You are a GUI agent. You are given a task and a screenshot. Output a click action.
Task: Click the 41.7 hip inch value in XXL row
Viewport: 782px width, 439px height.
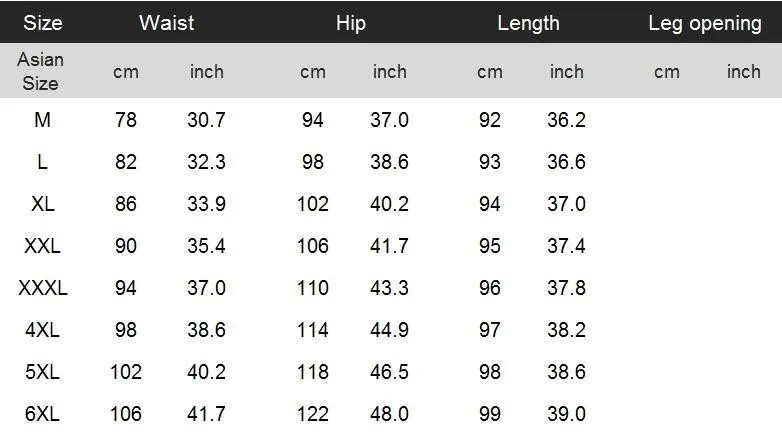click(389, 245)
